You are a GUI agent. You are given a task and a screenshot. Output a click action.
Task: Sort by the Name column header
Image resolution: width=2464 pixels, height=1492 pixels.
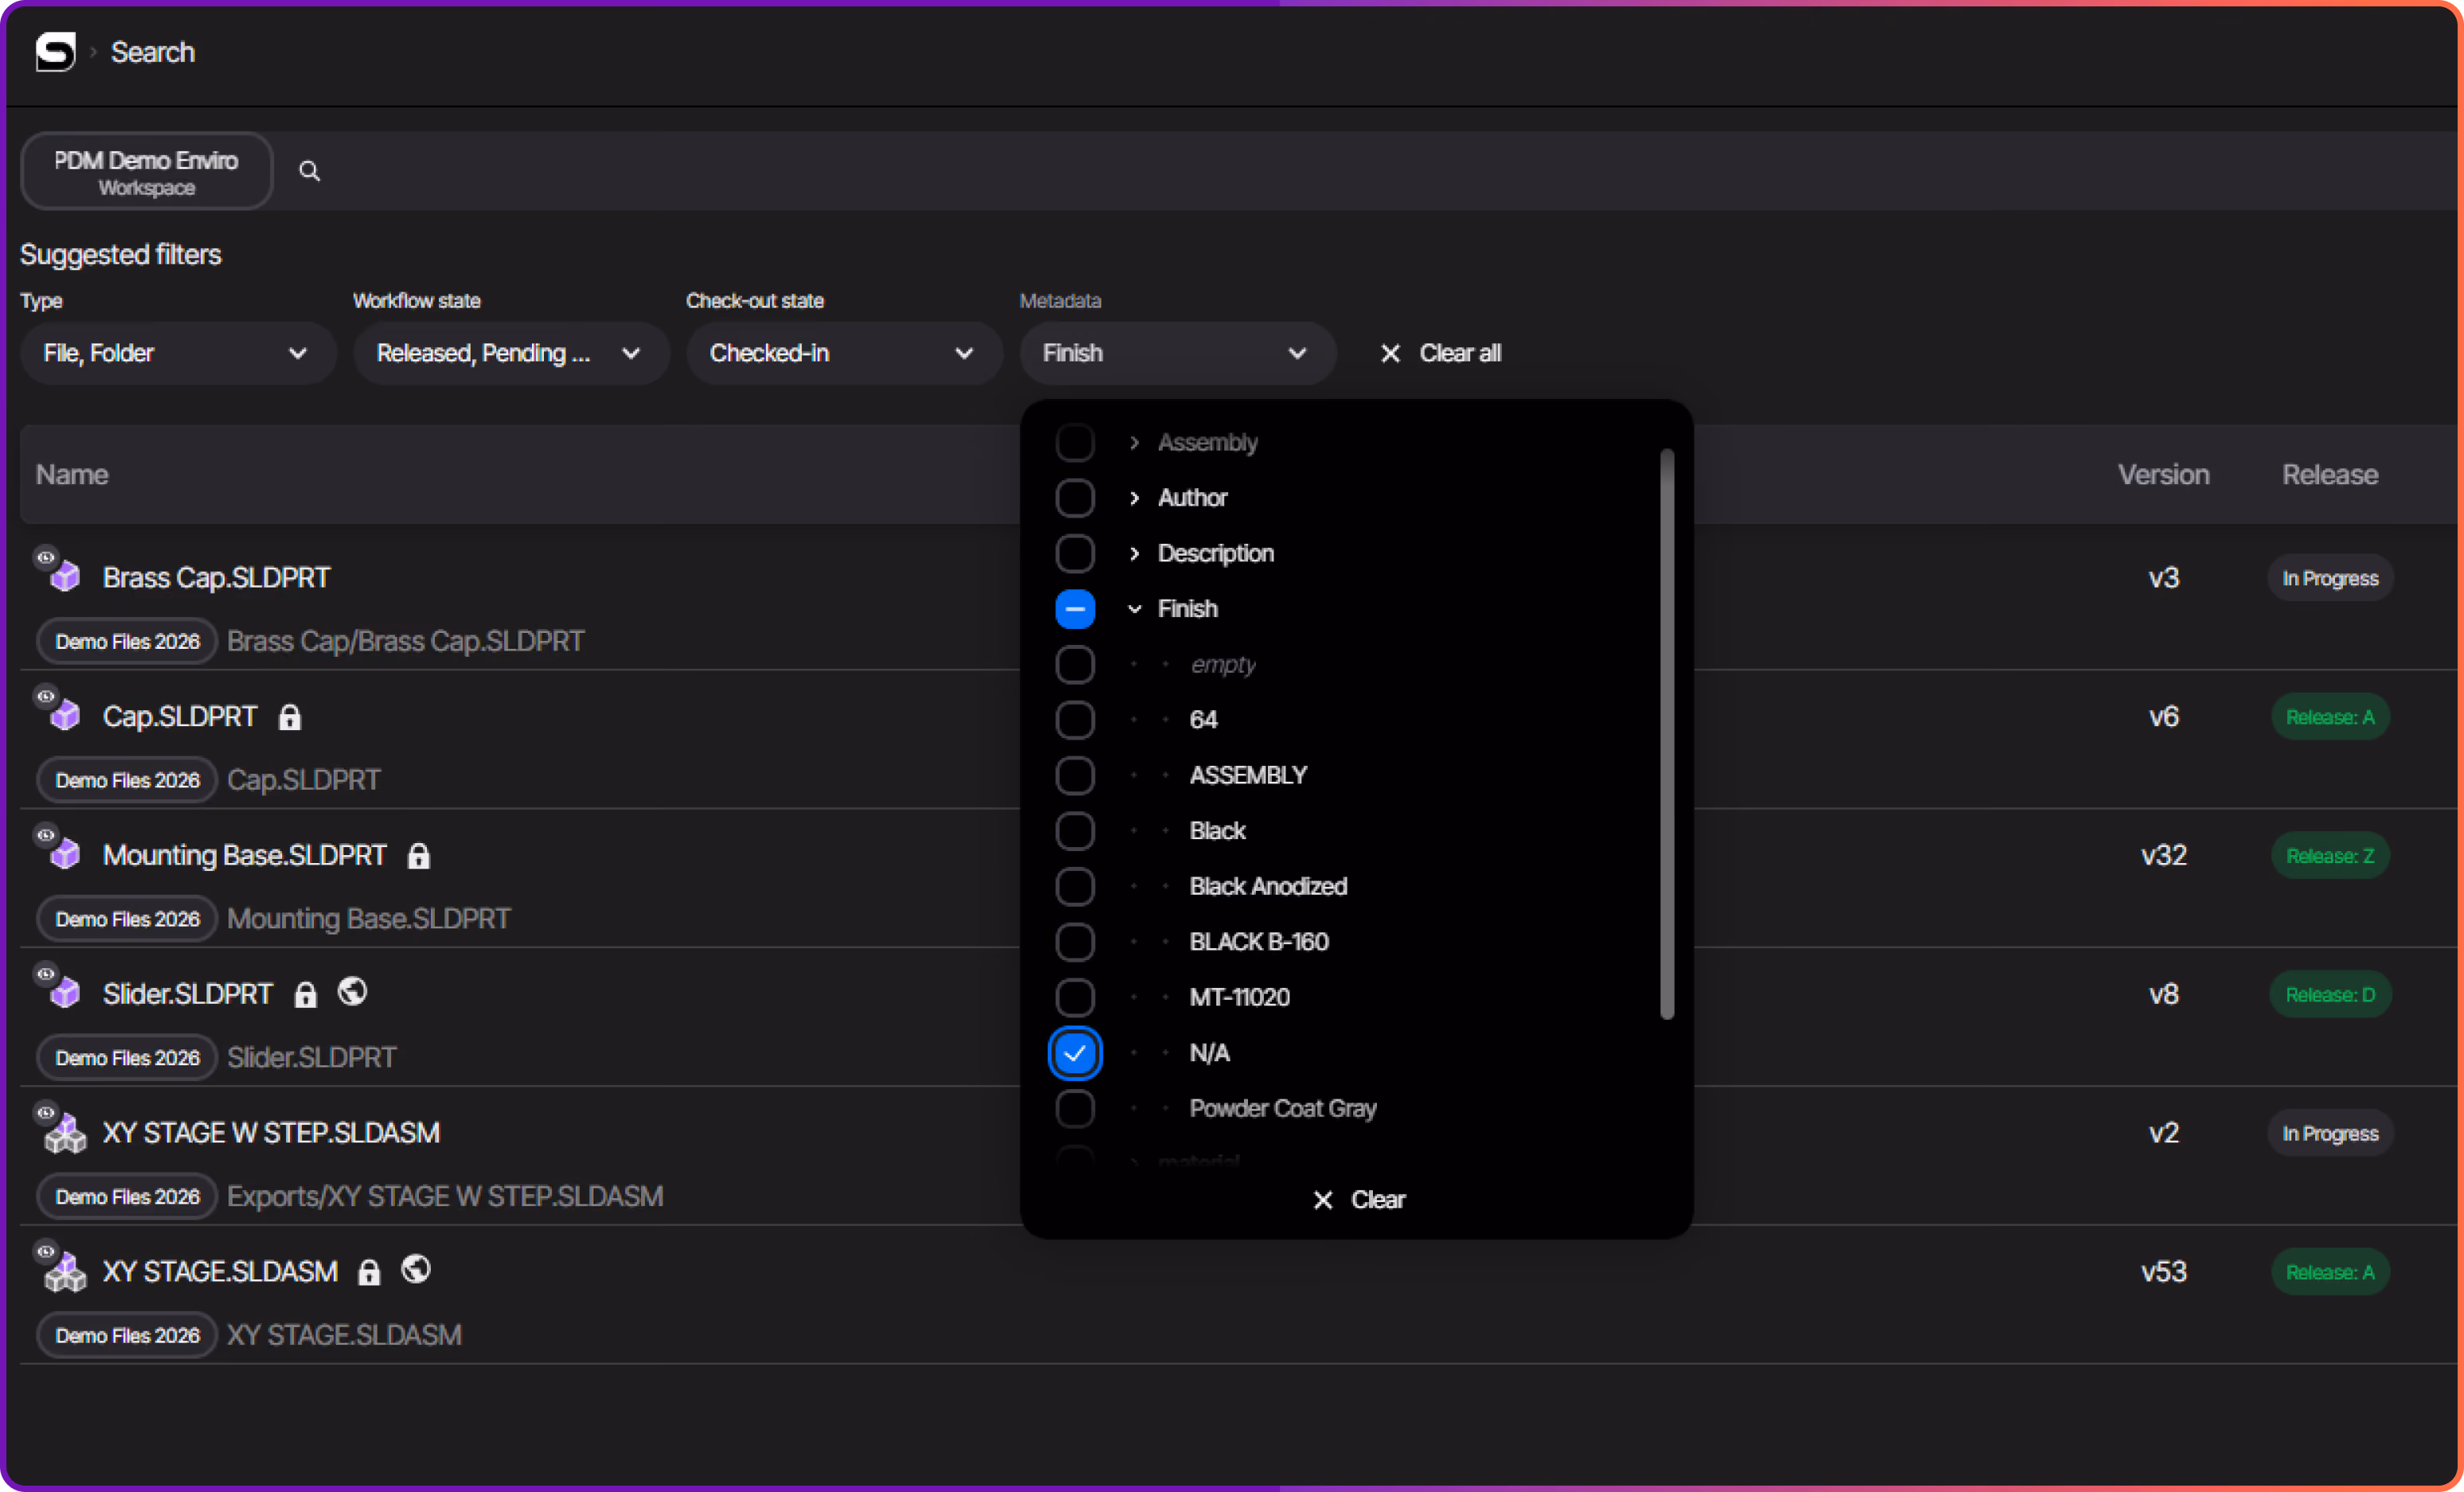click(72, 474)
